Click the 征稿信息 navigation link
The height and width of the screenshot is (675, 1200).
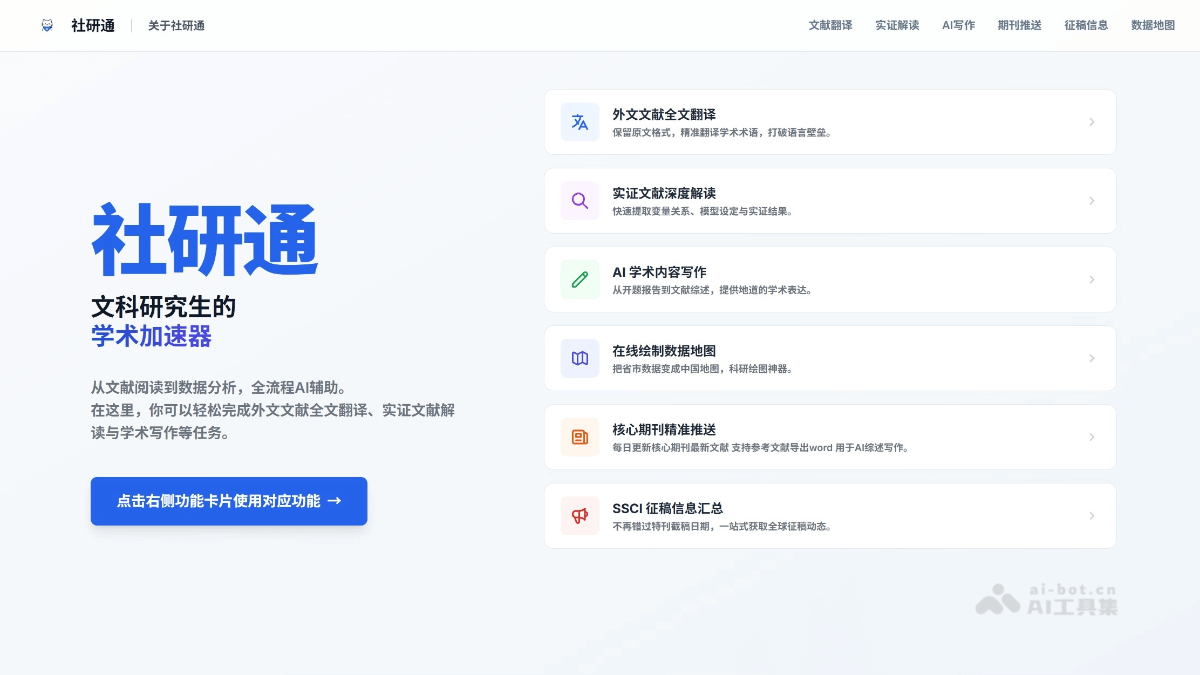click(1086, 26)
